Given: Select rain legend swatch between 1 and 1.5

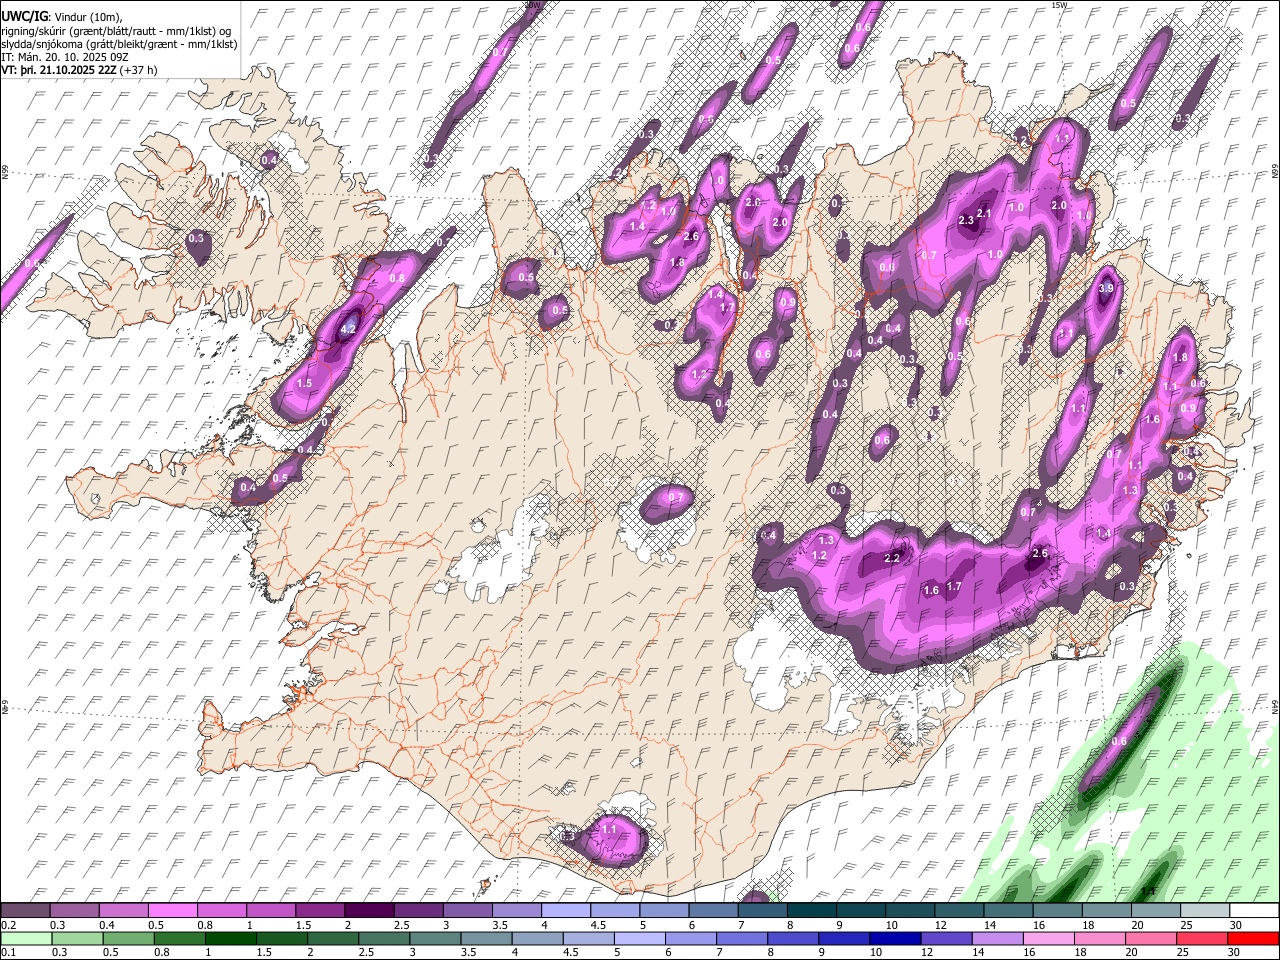Looking at the screenshot, I should (231, 938).
